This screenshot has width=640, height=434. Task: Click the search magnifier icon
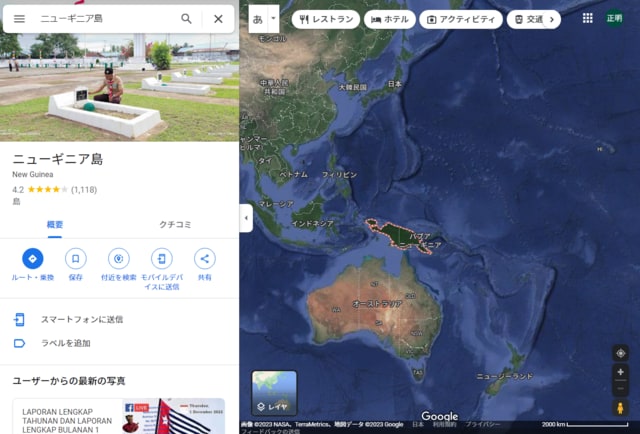tap(186, 19)
